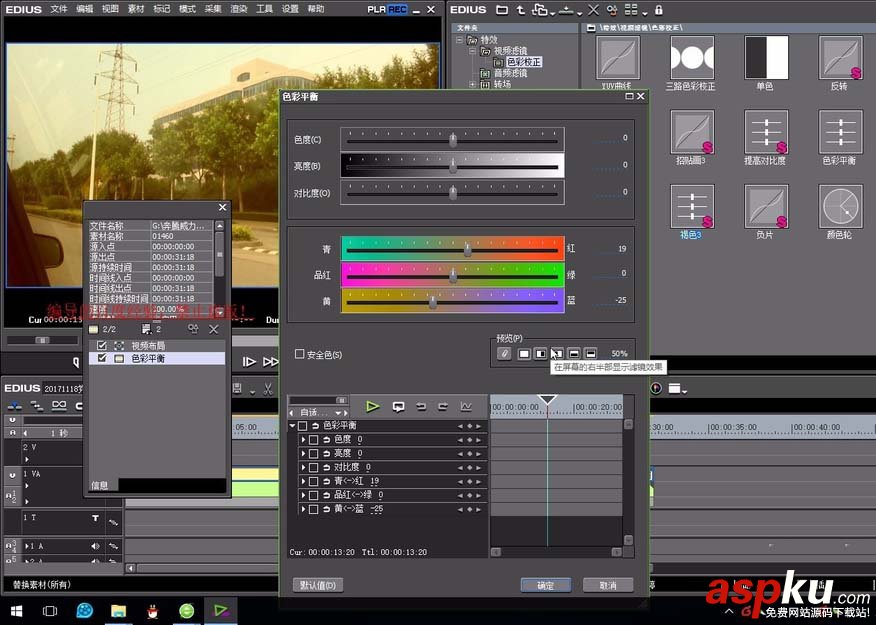This screenshot has width=876, height=625.
Task: Click the 默认值(D) button
Action: coord(318,585)
